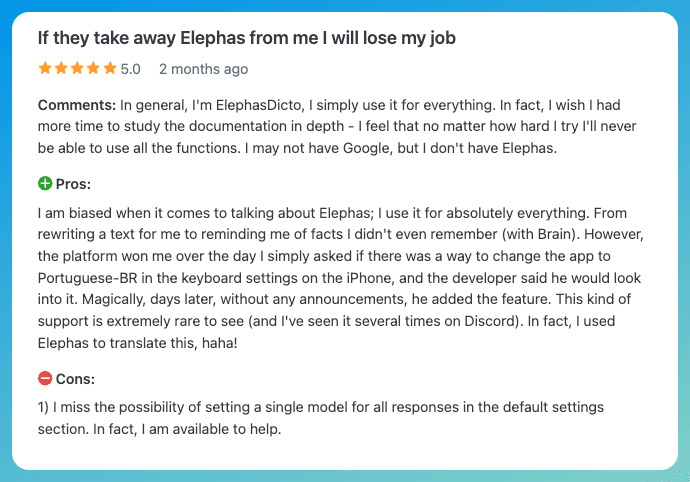Click the "Pros:" heading text
690x482 pixels.
click(x=73, y=184)
